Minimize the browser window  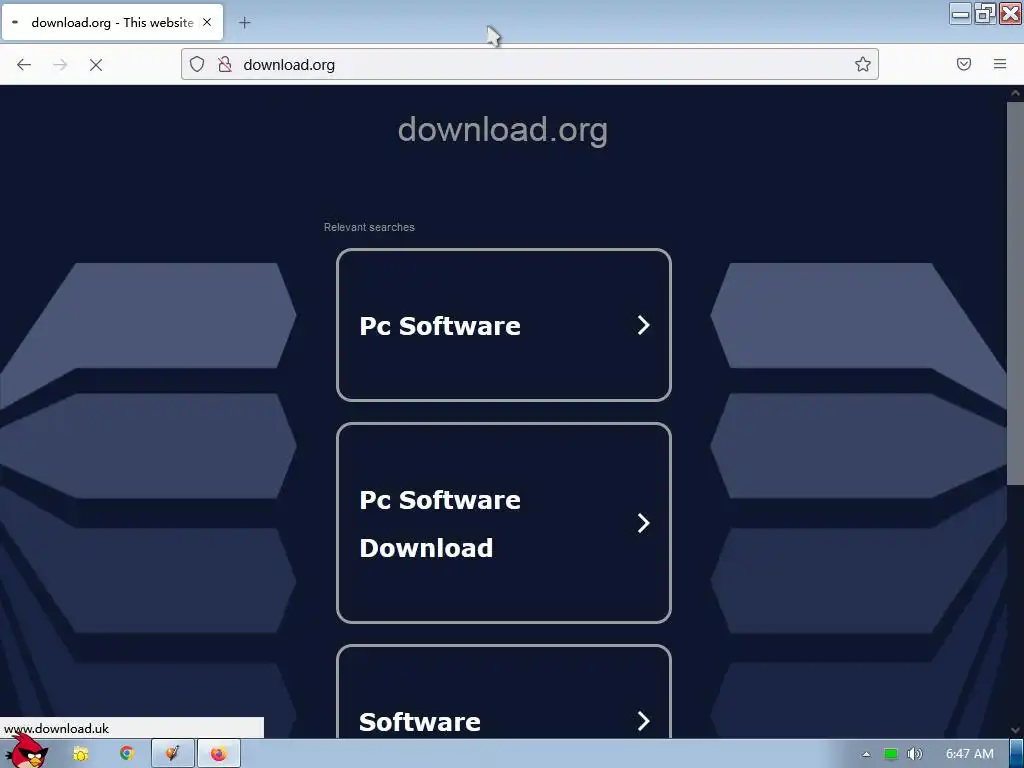pos(960,14)
